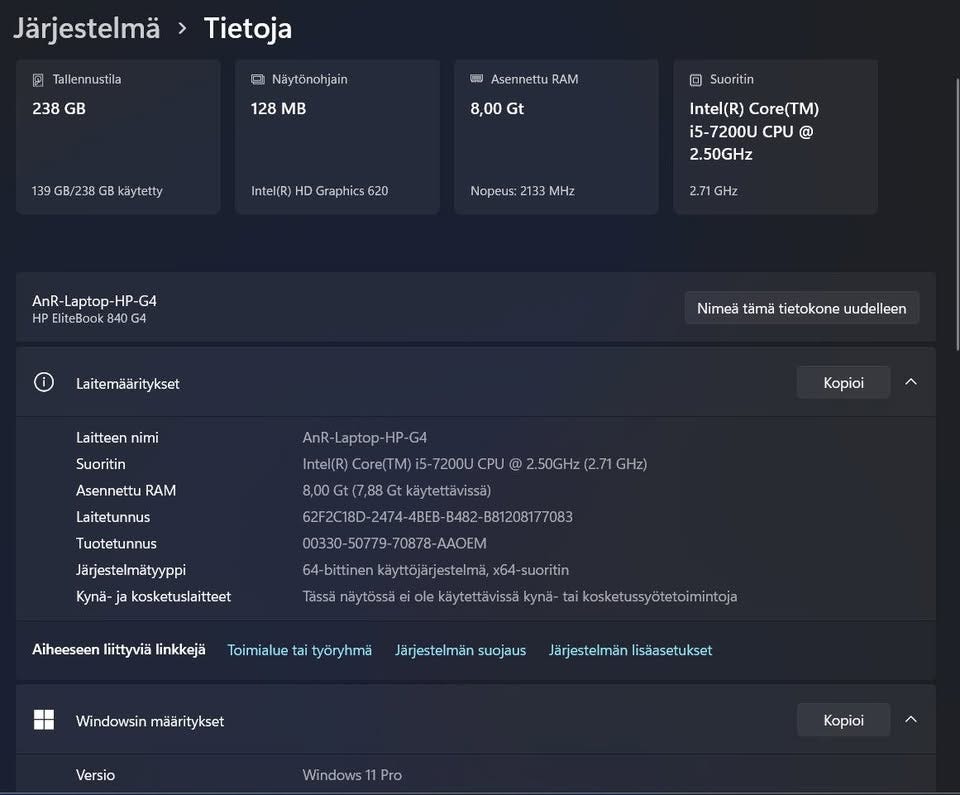Image resolution: width=960 pixels, height=795 pixels.
Task: Open Järjestelmän suojaus link
Action: tap(460, 650)
